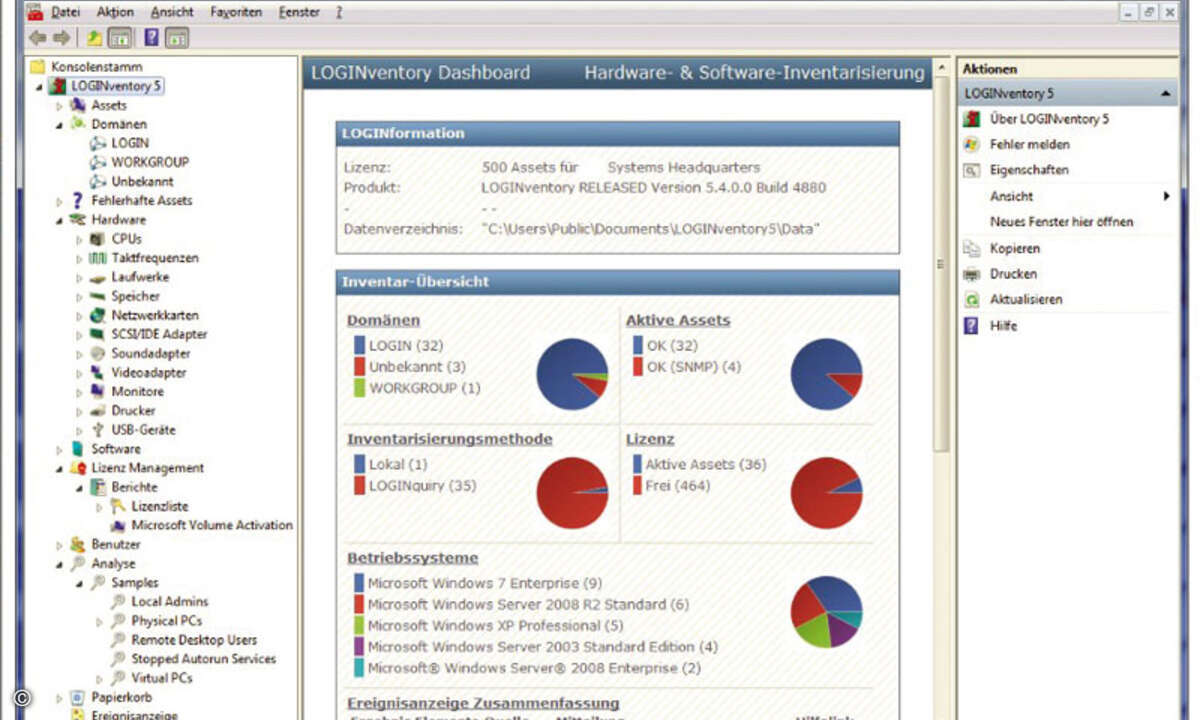Screen dimensions: 1200x720
Task: Click the Monitore icon
Action: 97,391
